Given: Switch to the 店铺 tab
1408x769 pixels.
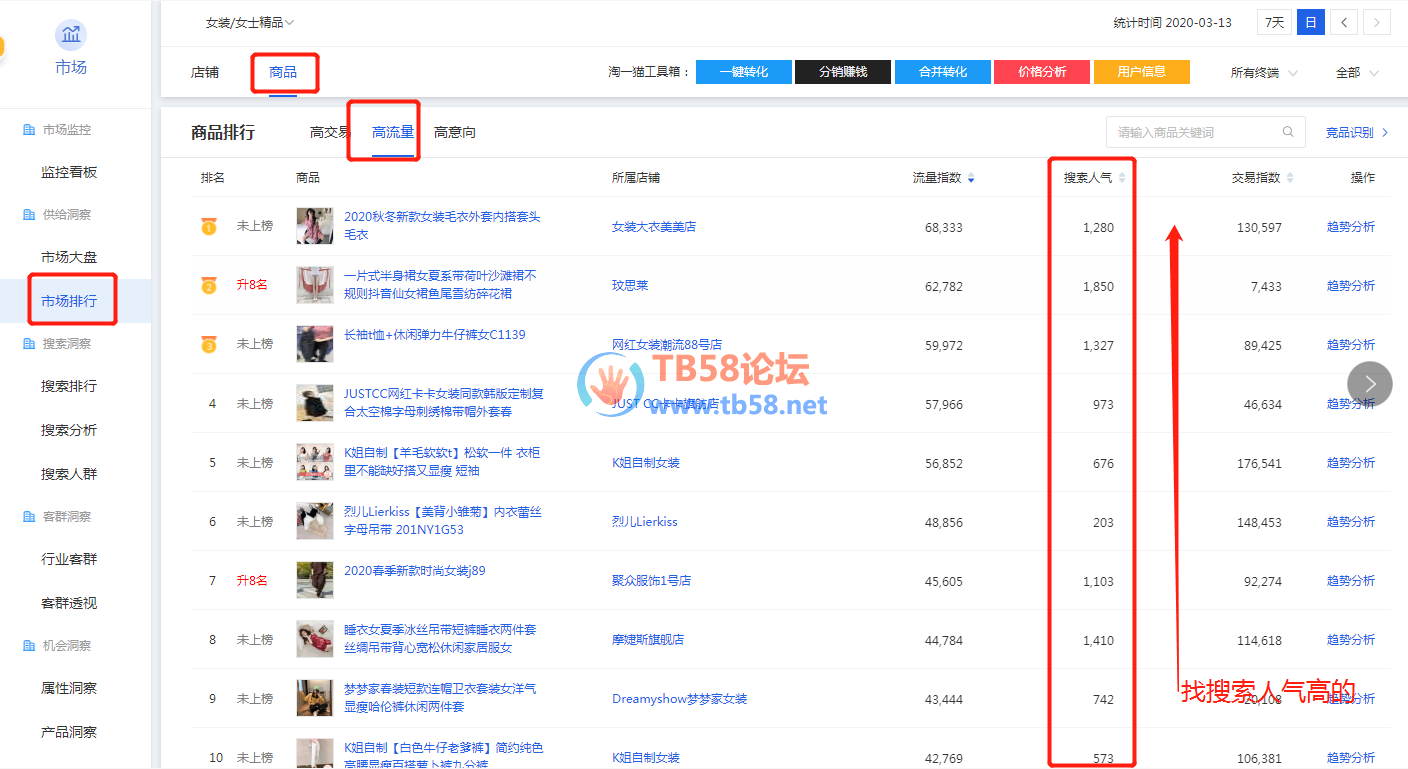Looking at the screenshot, I should click(205, 72).
